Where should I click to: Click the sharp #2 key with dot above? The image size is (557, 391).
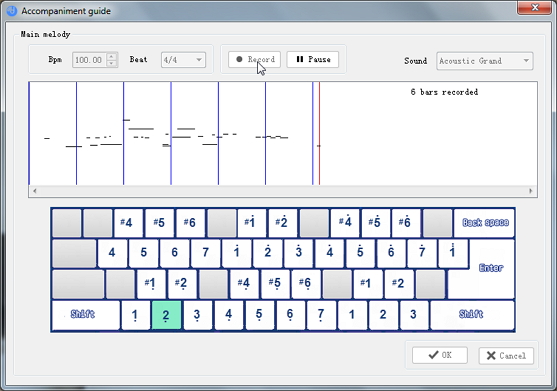point(282,223)
